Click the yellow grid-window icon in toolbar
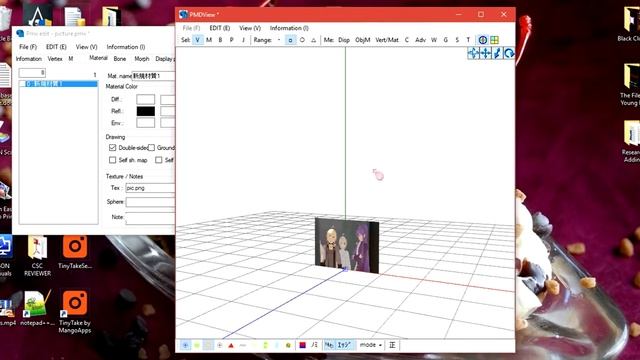Image resolution: width=640 pixels, height=360 pixels. point(494,40)
